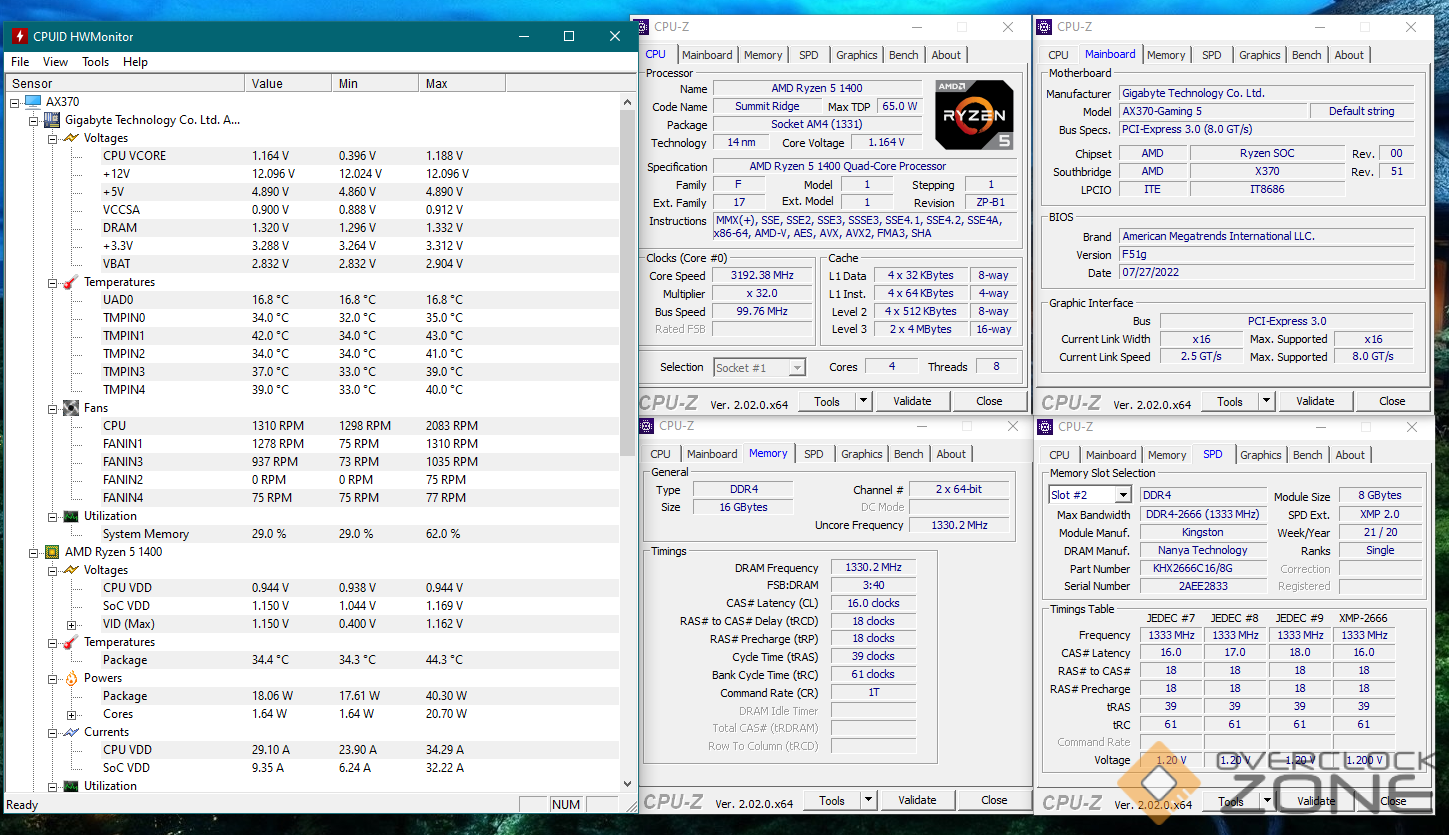The height and width of the screenshot is (835, 1449).
Task: Click the Powers flame icon
Action: coord(71,678)
